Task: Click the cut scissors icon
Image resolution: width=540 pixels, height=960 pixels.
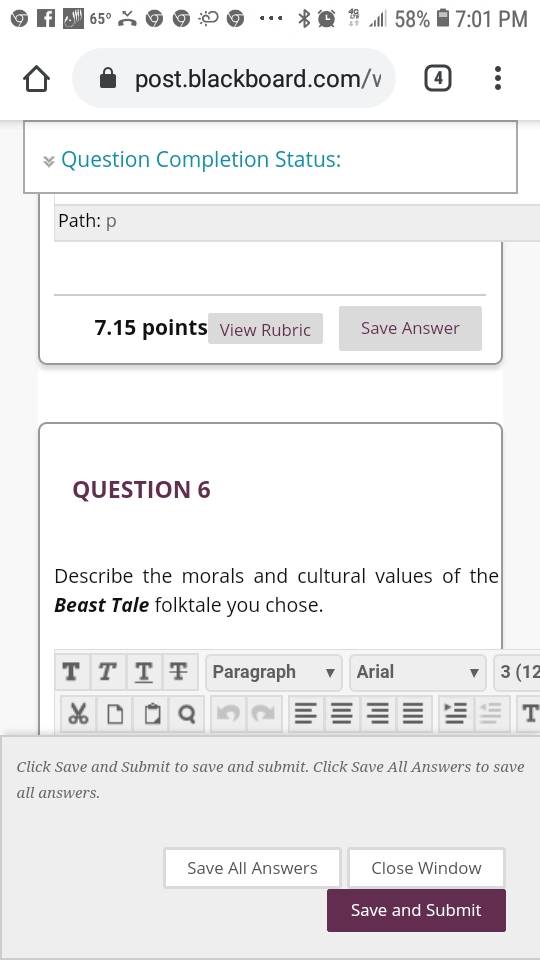Action: 78,713
